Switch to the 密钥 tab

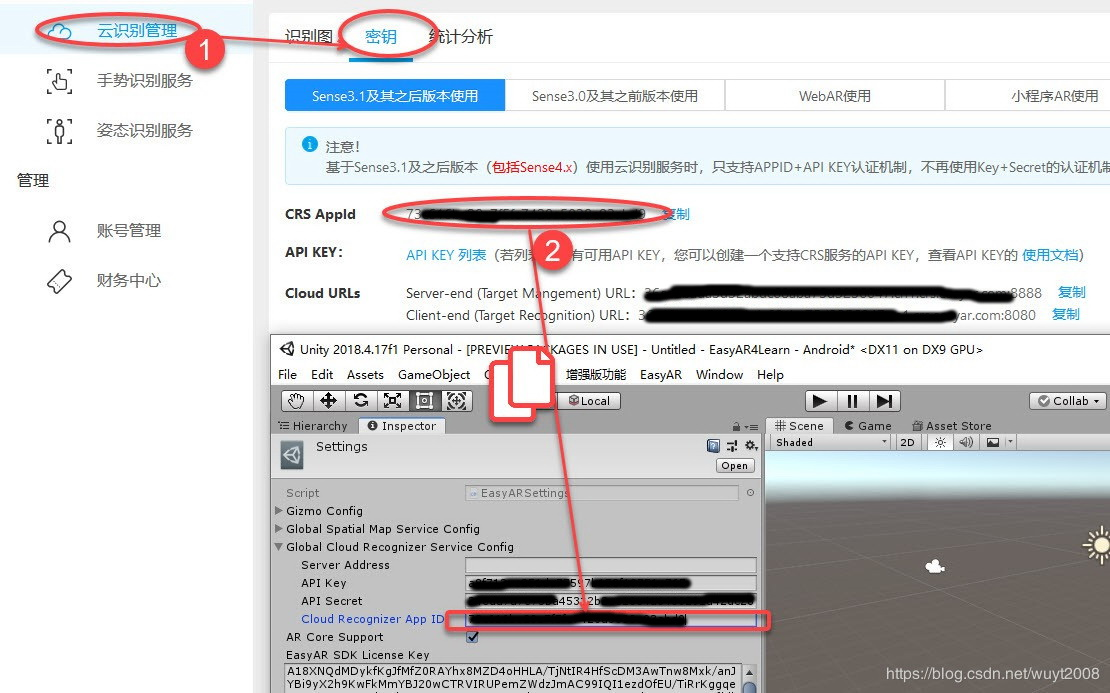point(381,36)
